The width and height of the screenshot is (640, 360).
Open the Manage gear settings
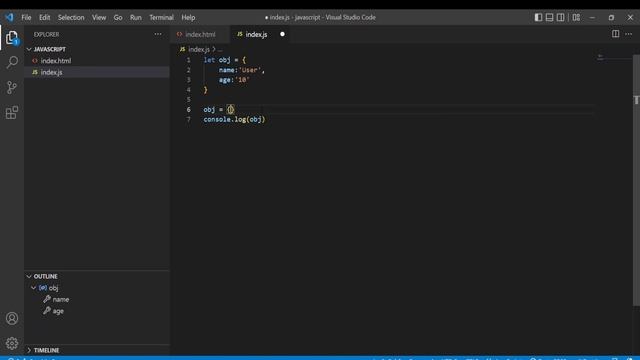tap(12, 343)
